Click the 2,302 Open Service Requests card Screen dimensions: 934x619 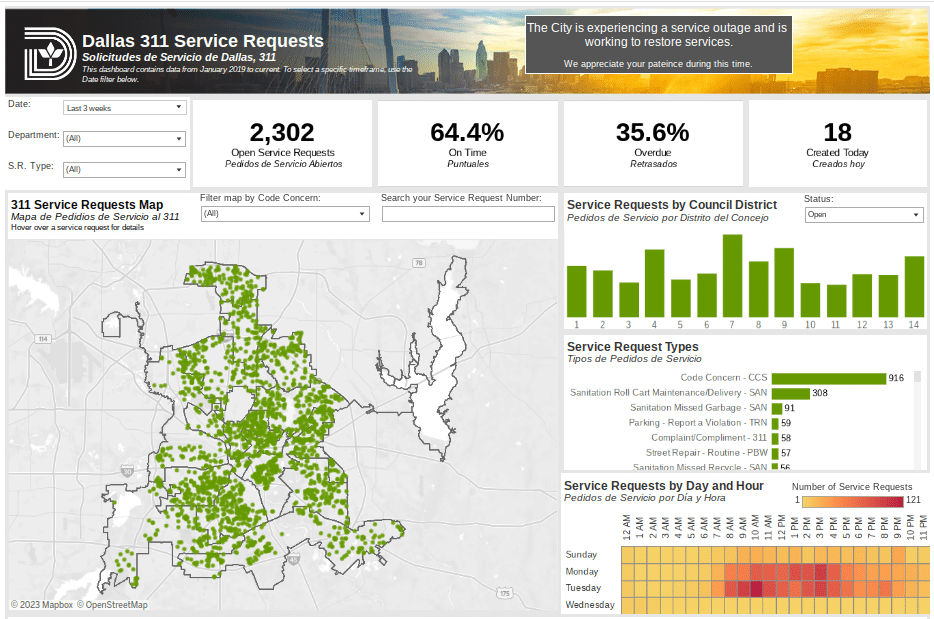click(282, 143)
